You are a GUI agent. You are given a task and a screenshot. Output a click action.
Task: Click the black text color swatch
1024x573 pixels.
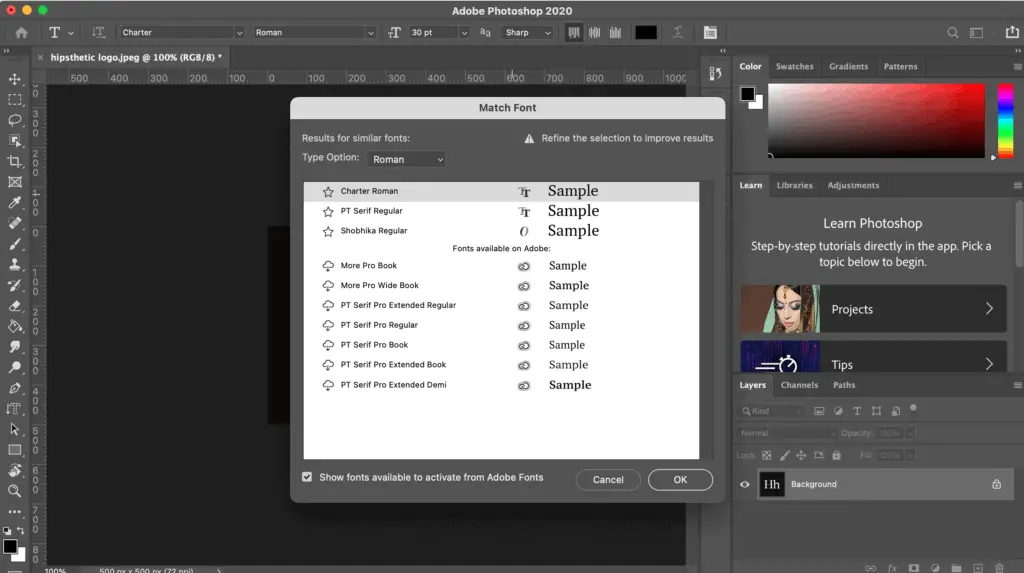click(x=646, y=33)
